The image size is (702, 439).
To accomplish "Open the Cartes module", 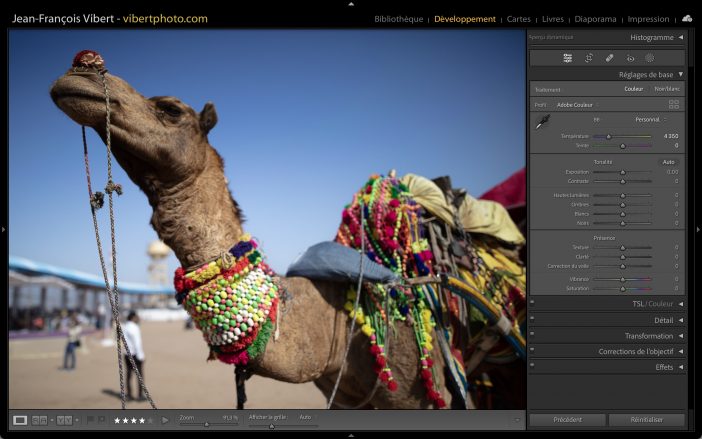I will (519, 19).
